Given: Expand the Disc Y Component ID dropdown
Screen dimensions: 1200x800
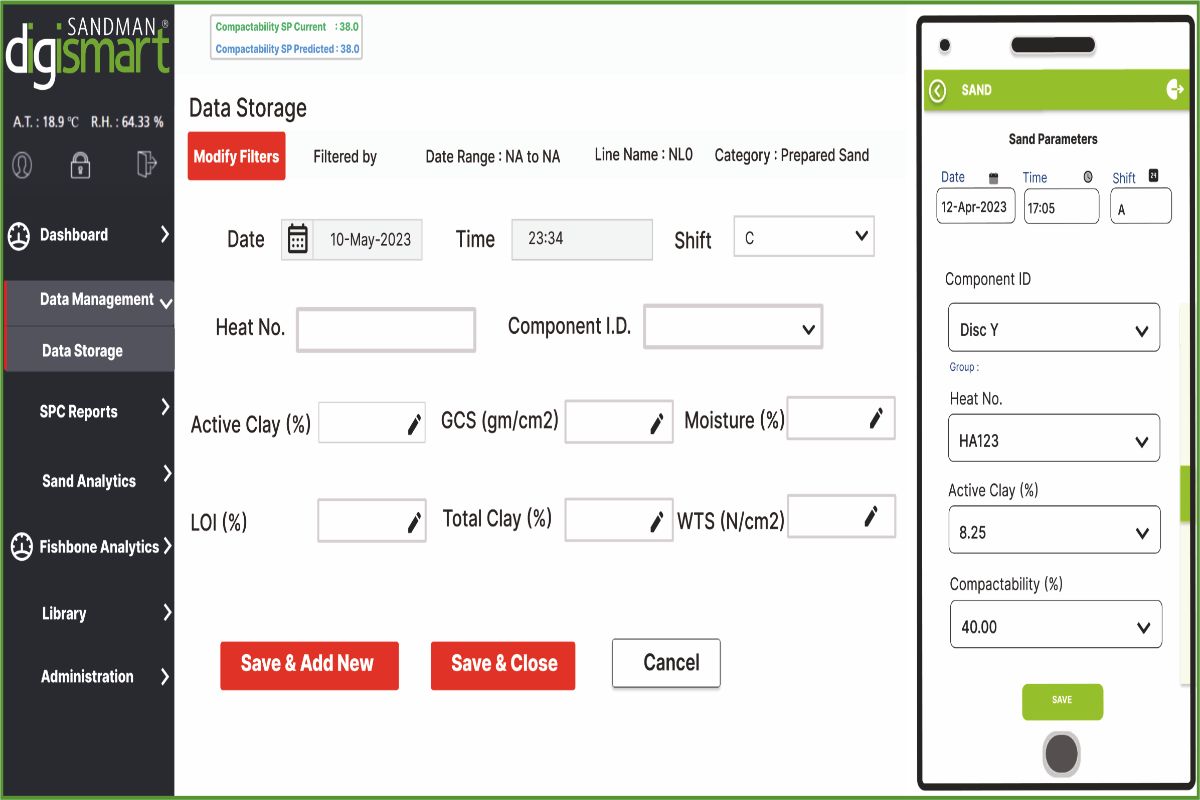Looking at the screenshot, I should (1053, 328).
